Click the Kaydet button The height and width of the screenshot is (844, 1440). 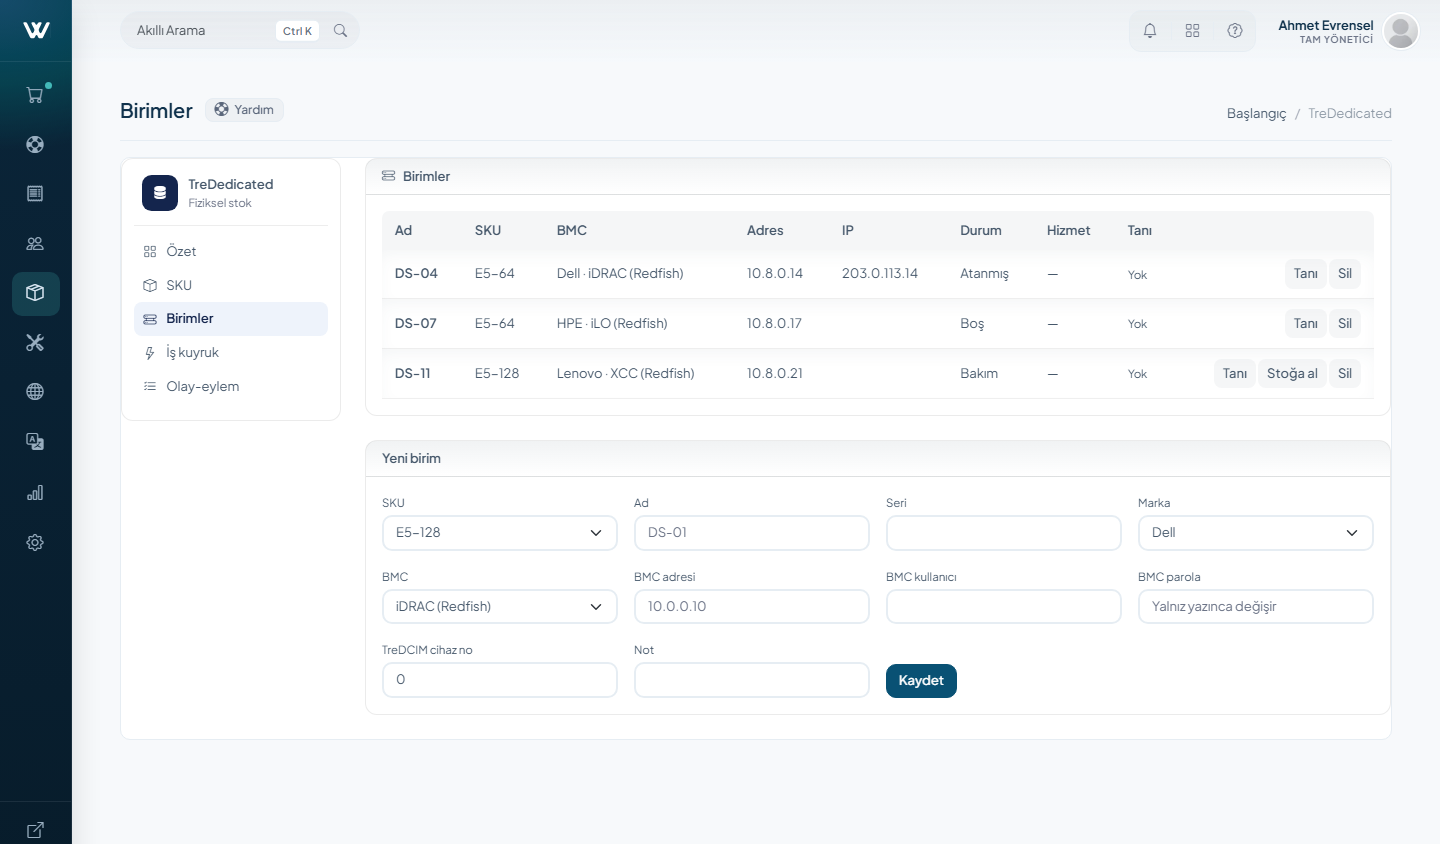click(921, 681)
